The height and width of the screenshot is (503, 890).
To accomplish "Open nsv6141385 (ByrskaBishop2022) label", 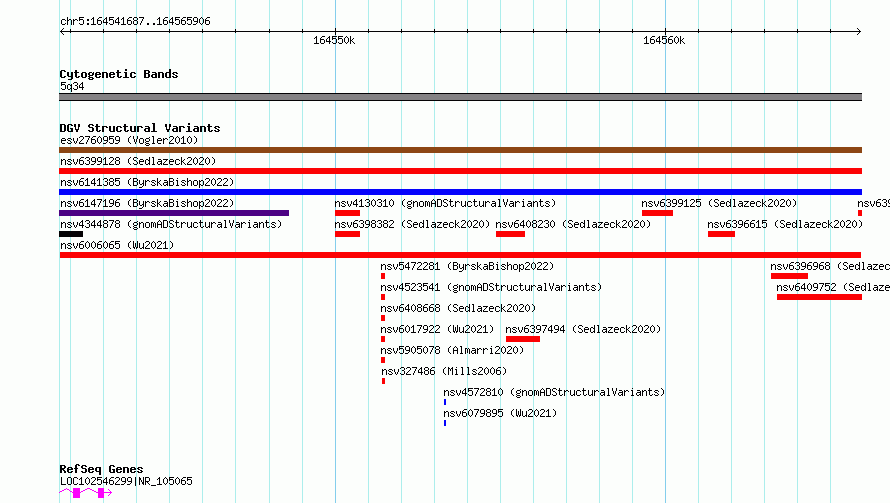I will click(147, 182).
